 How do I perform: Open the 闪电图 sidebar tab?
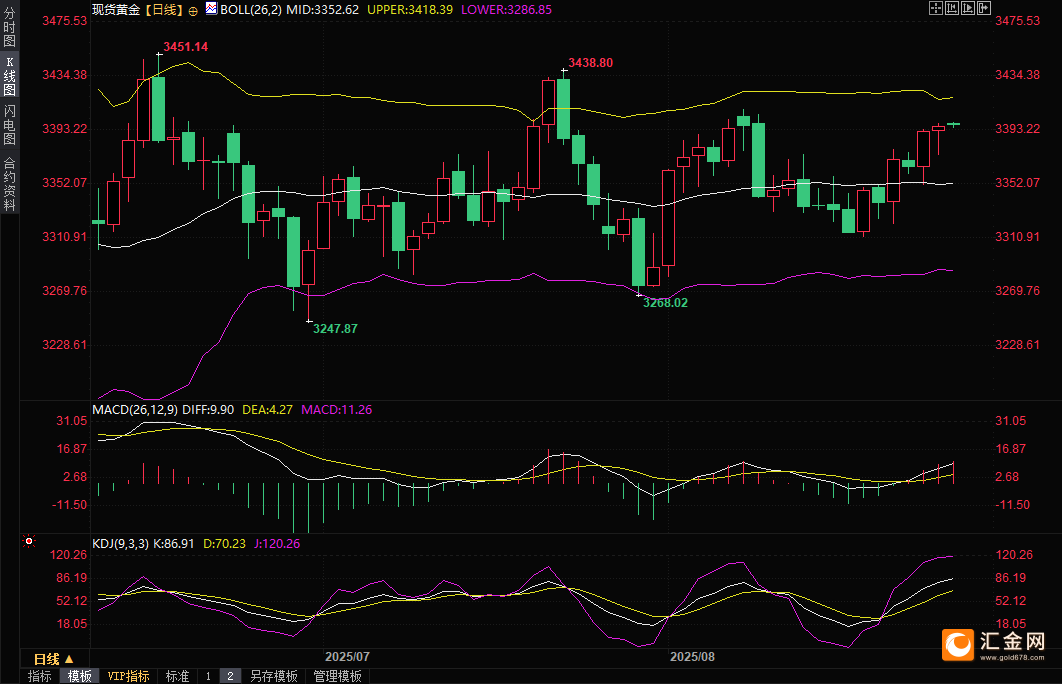pyautogui.click(x=9, y=125)
